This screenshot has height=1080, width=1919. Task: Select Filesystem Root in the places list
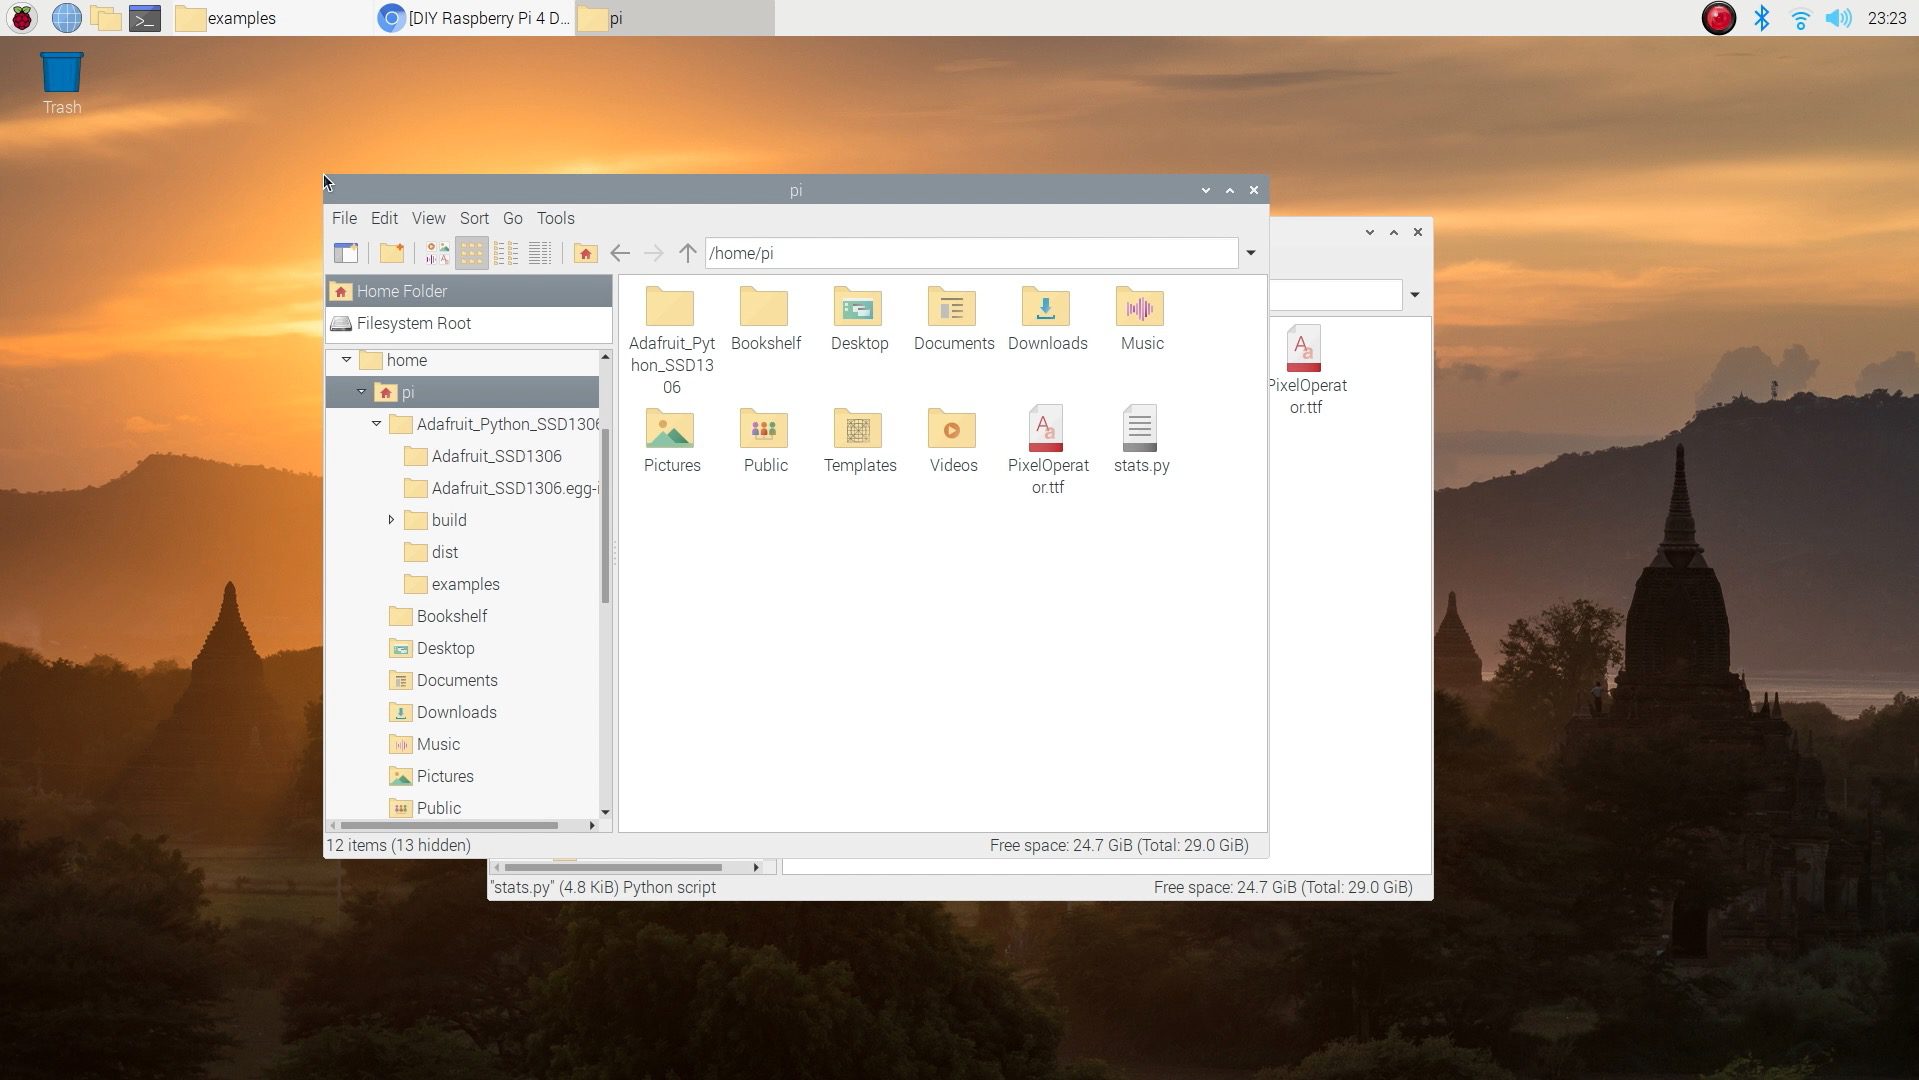click(x=414, y=323)
